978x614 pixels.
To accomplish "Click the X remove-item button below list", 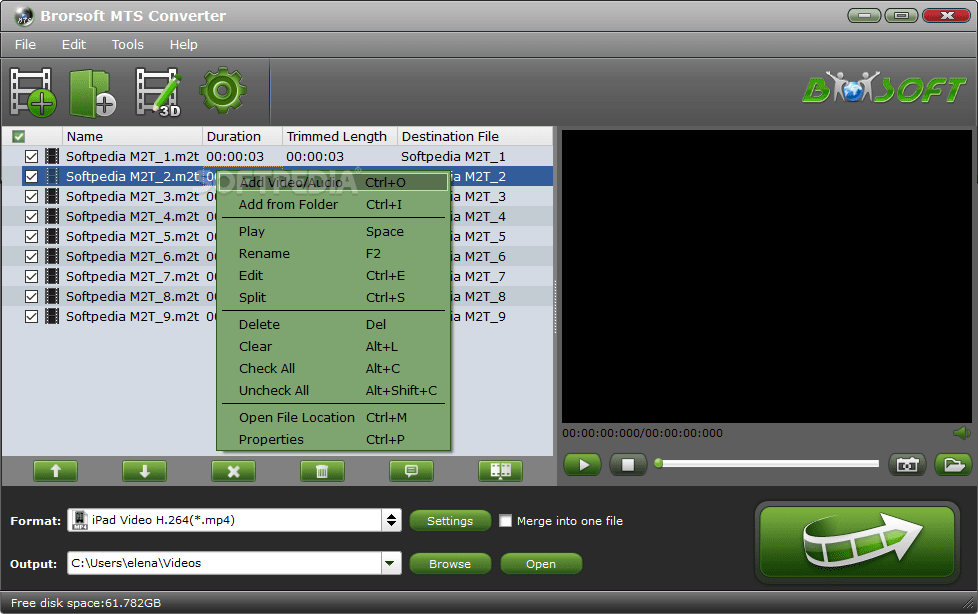I will click(233, 471).
